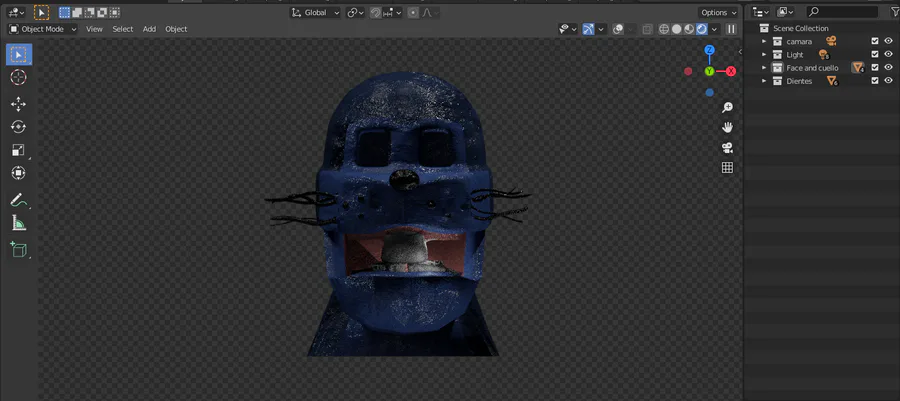The height and width of the screenshot is (401, 900).
Task: Click the zoom magnifier in viewport
Action: (727, 107)
